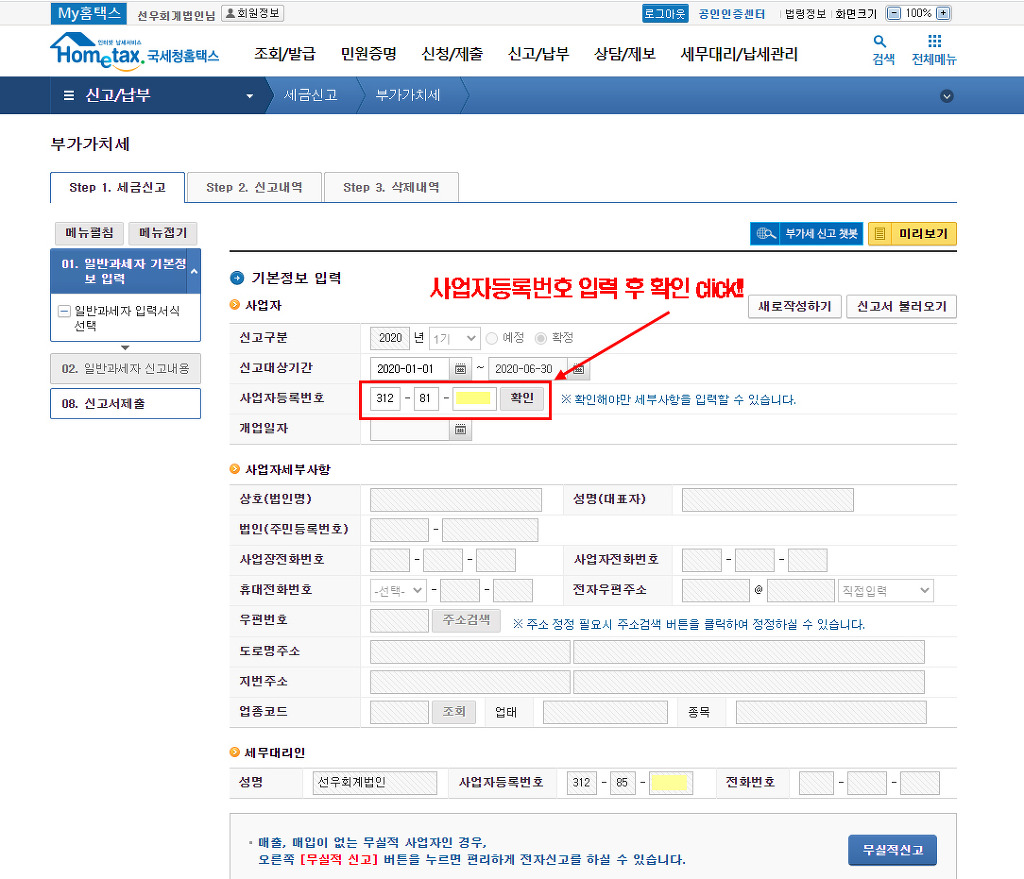This screenshot has width=1024, height=879.
Task: Decrease screen size with minus icon
Action: coord(894,13)
